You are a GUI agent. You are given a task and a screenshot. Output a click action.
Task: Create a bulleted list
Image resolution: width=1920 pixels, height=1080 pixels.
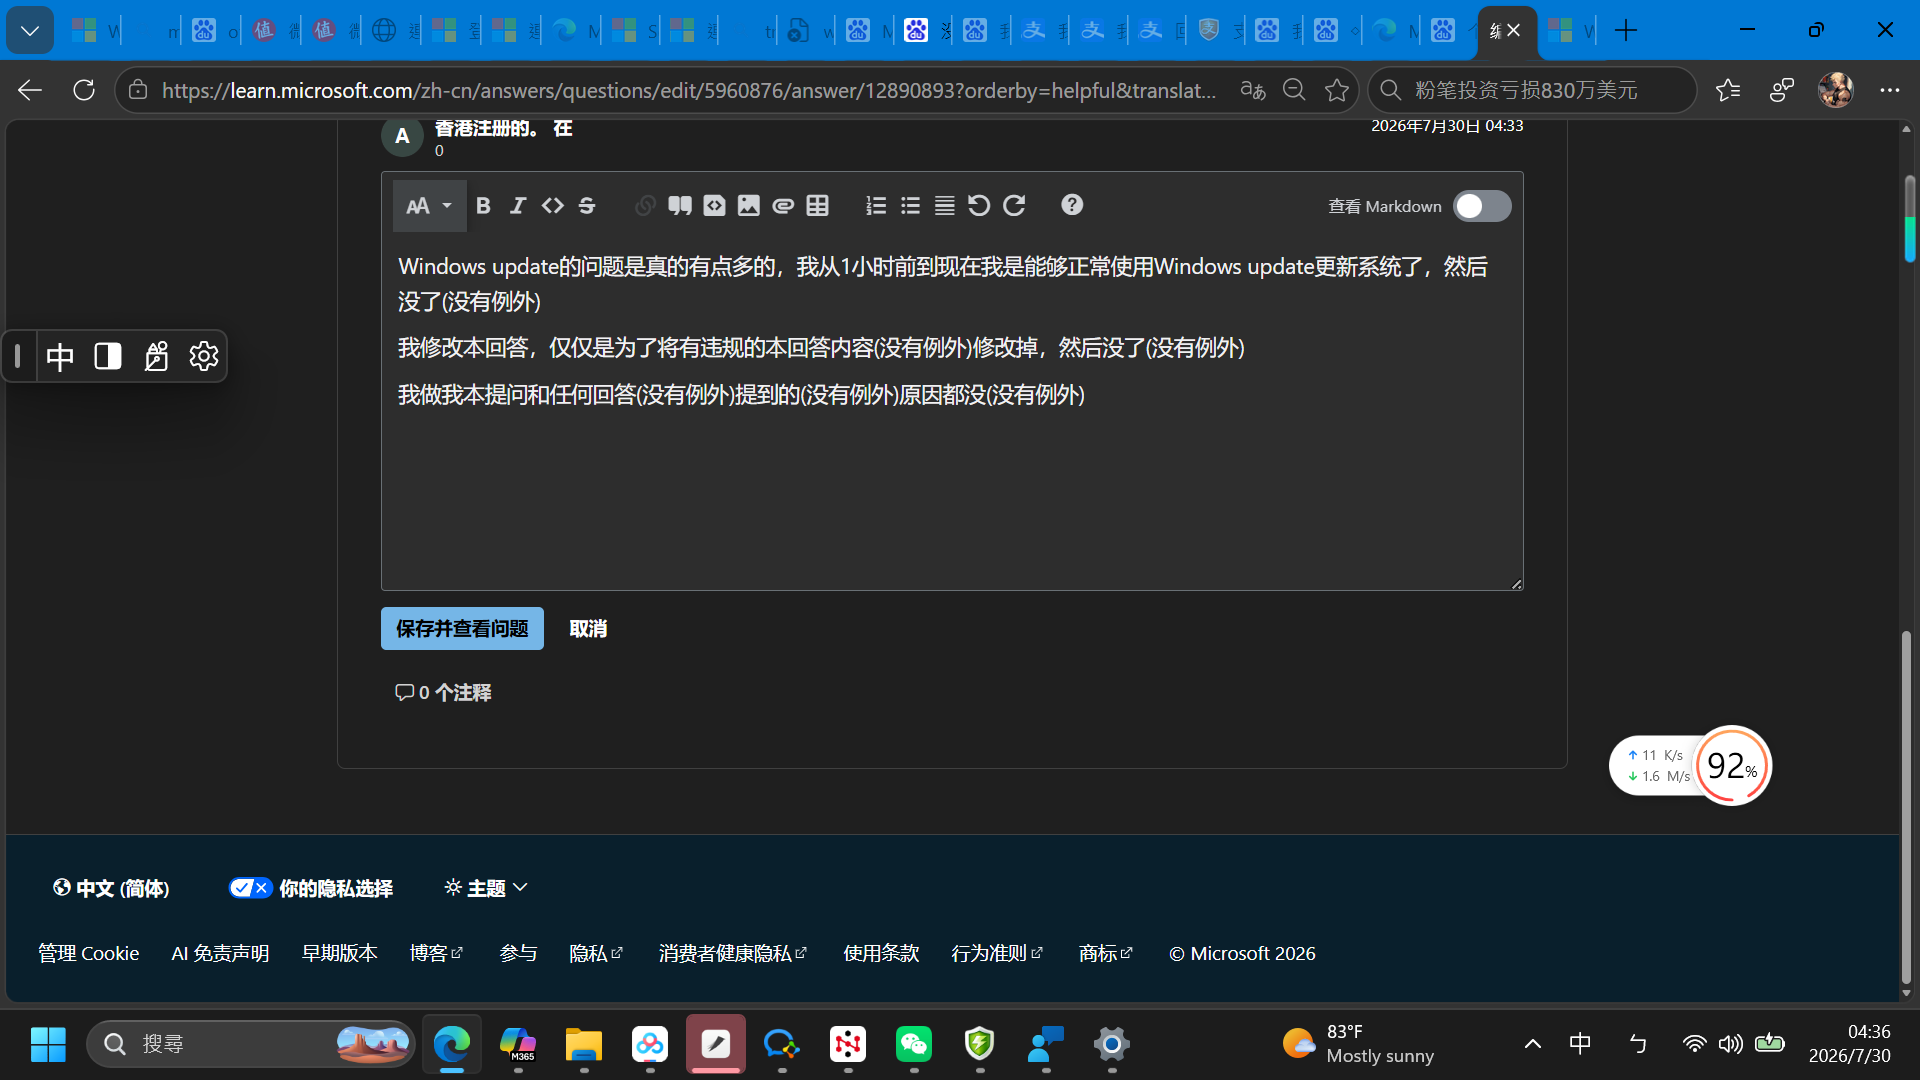coord(910,206)
